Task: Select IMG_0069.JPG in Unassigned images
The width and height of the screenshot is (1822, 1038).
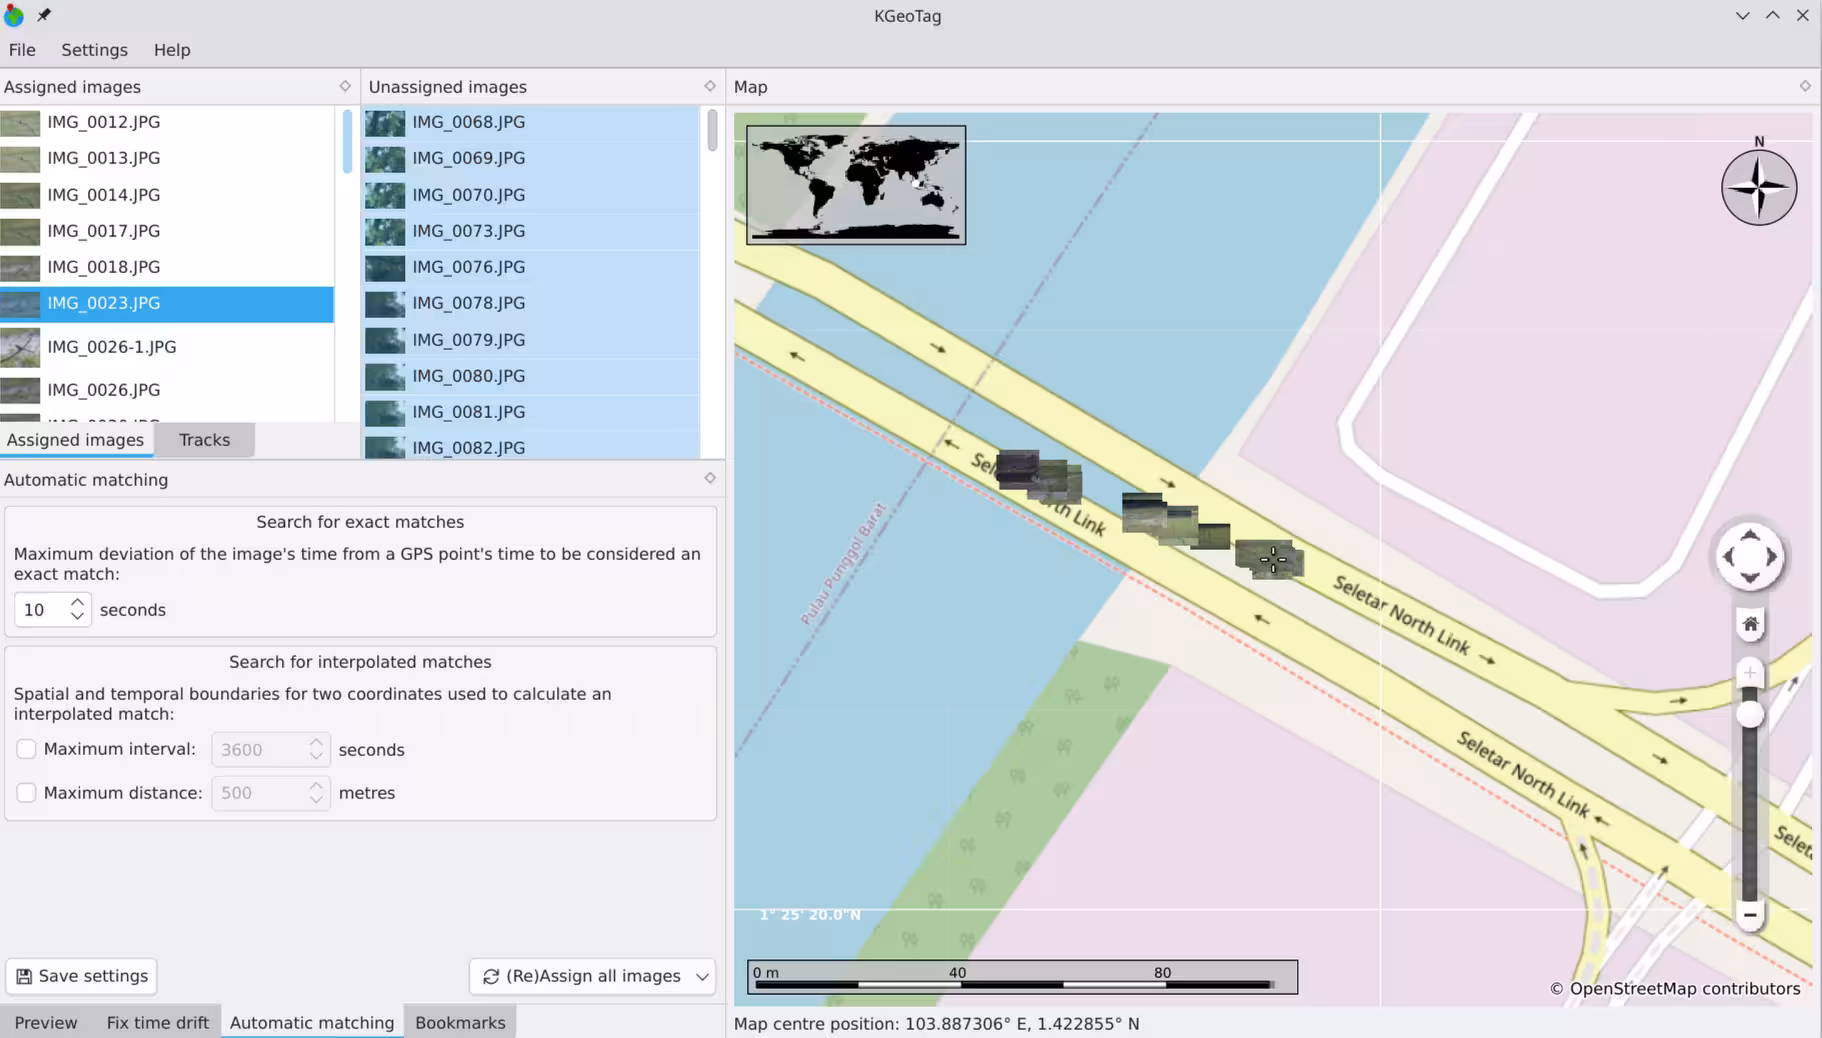Action: 531,158
